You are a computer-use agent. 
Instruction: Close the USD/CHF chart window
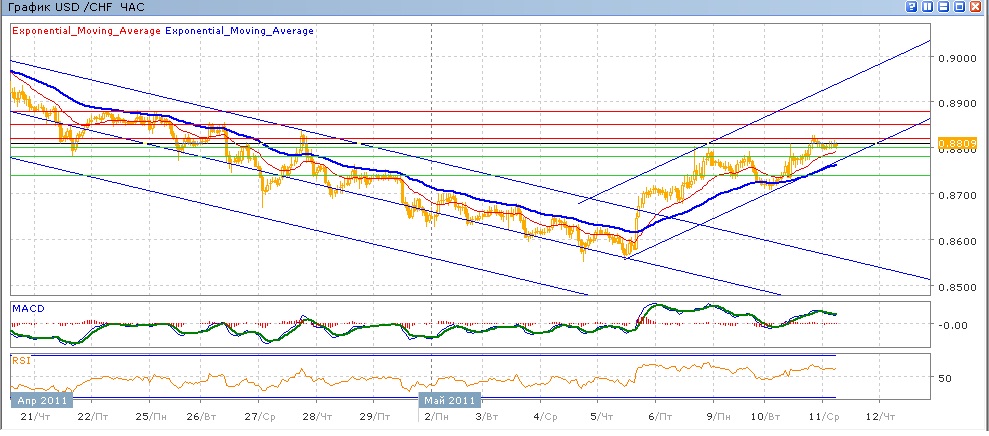(x=975, y=7)
